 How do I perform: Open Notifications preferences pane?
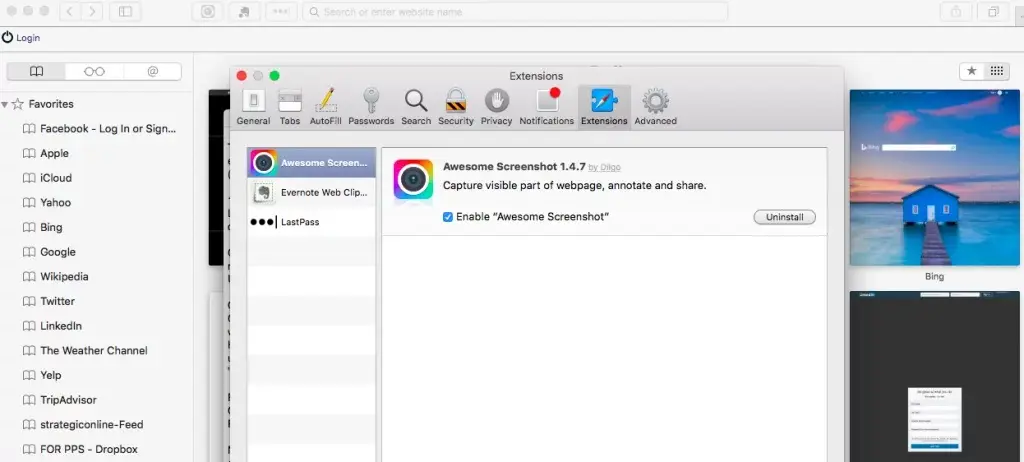pos(547,107)
